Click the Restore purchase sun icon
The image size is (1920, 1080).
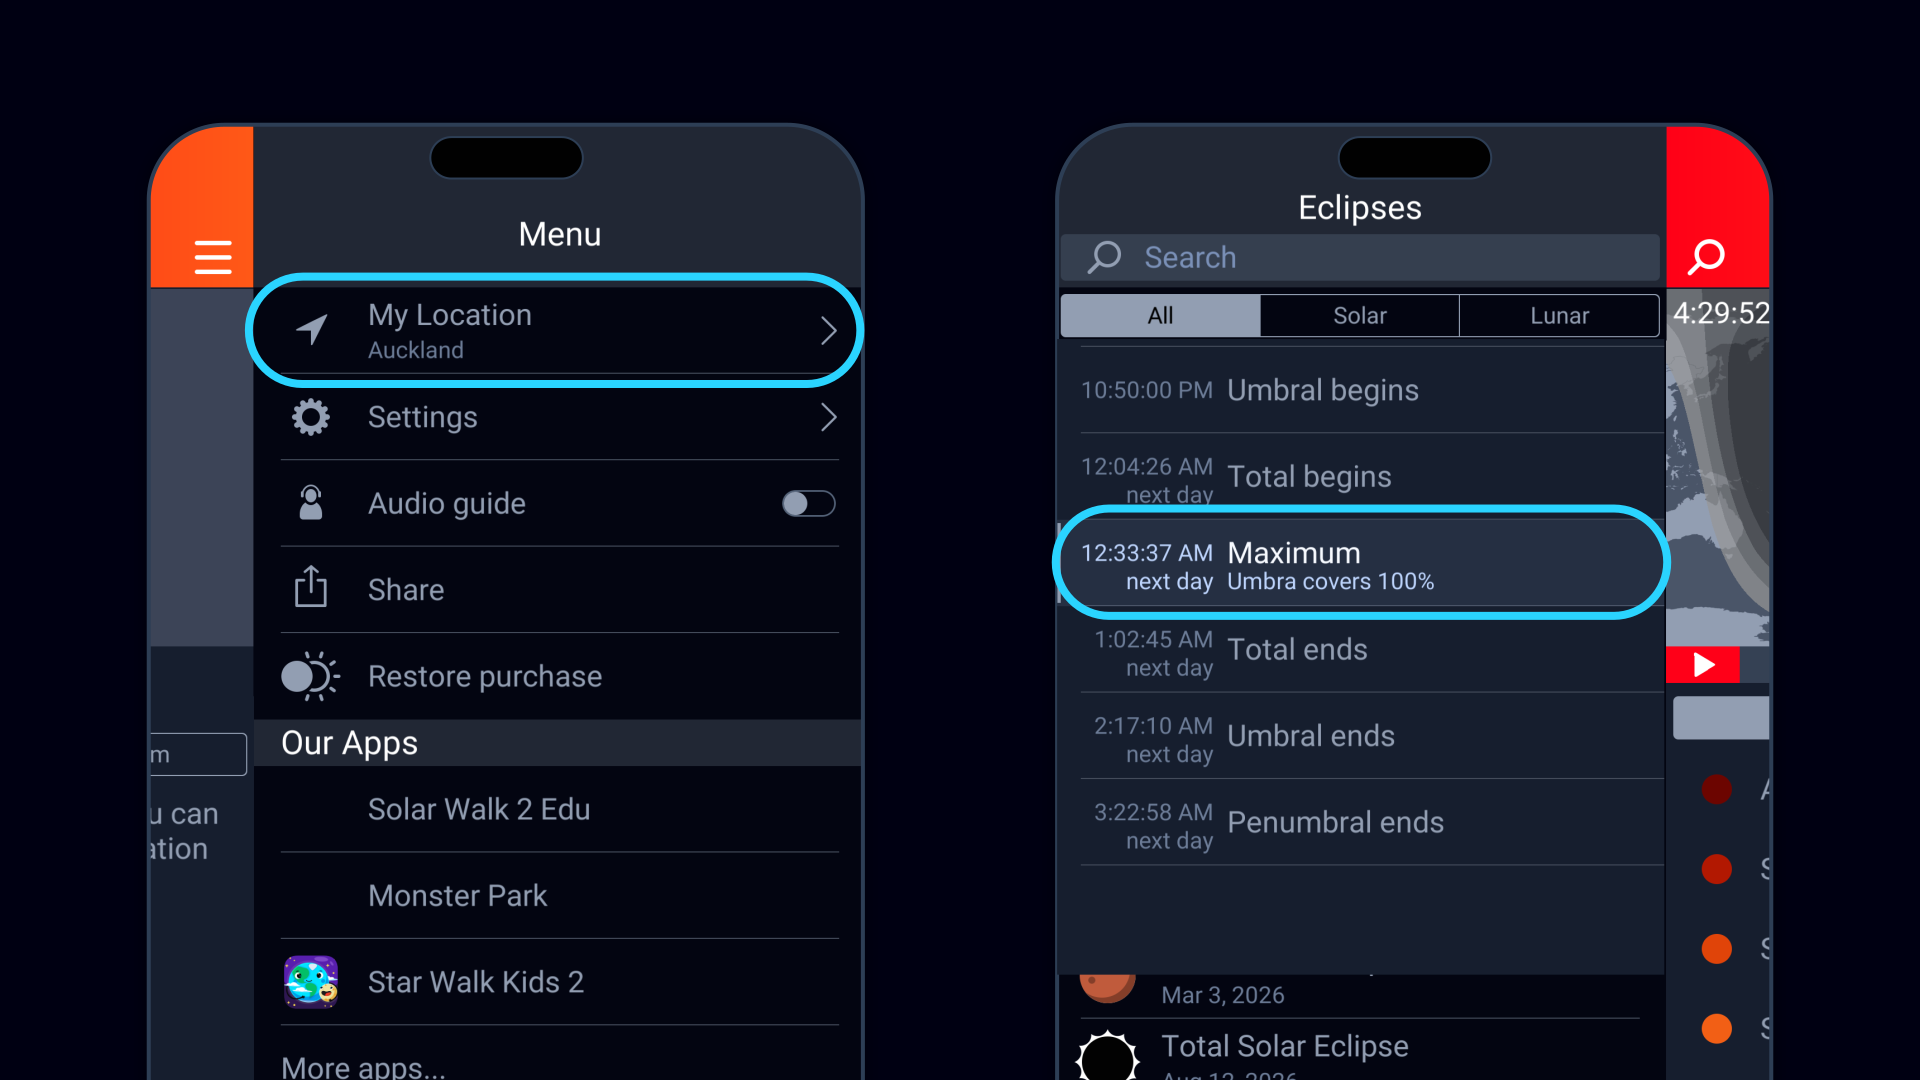coord(310,676)
